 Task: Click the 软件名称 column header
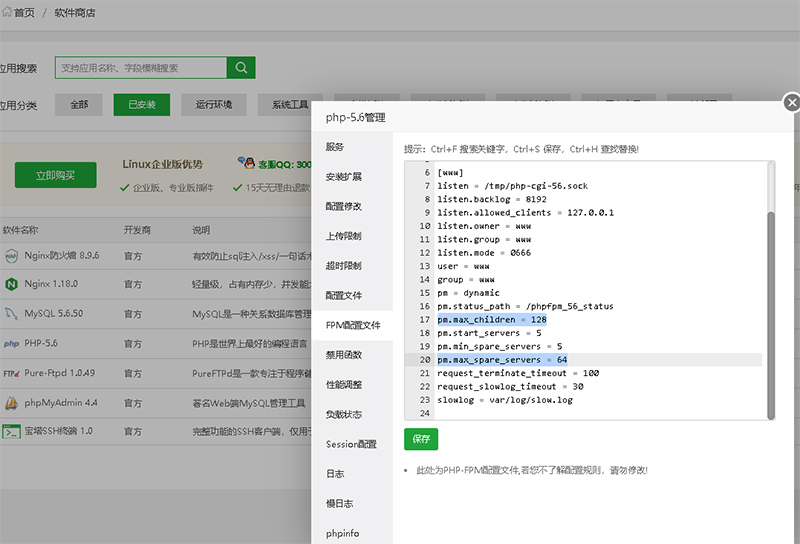click(20, 230)
